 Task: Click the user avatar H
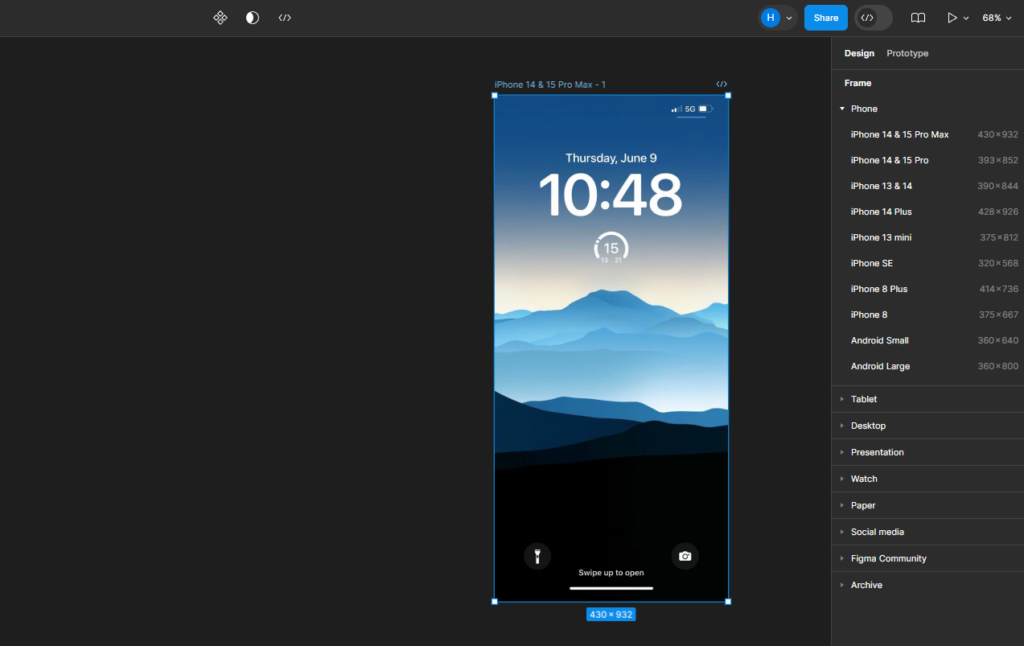point(771,18)
